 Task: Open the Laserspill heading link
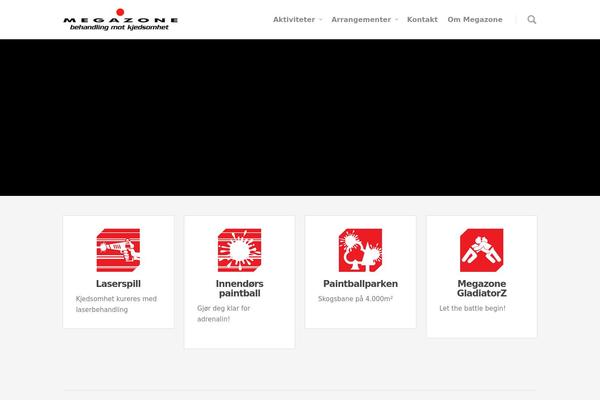point(118,284)
